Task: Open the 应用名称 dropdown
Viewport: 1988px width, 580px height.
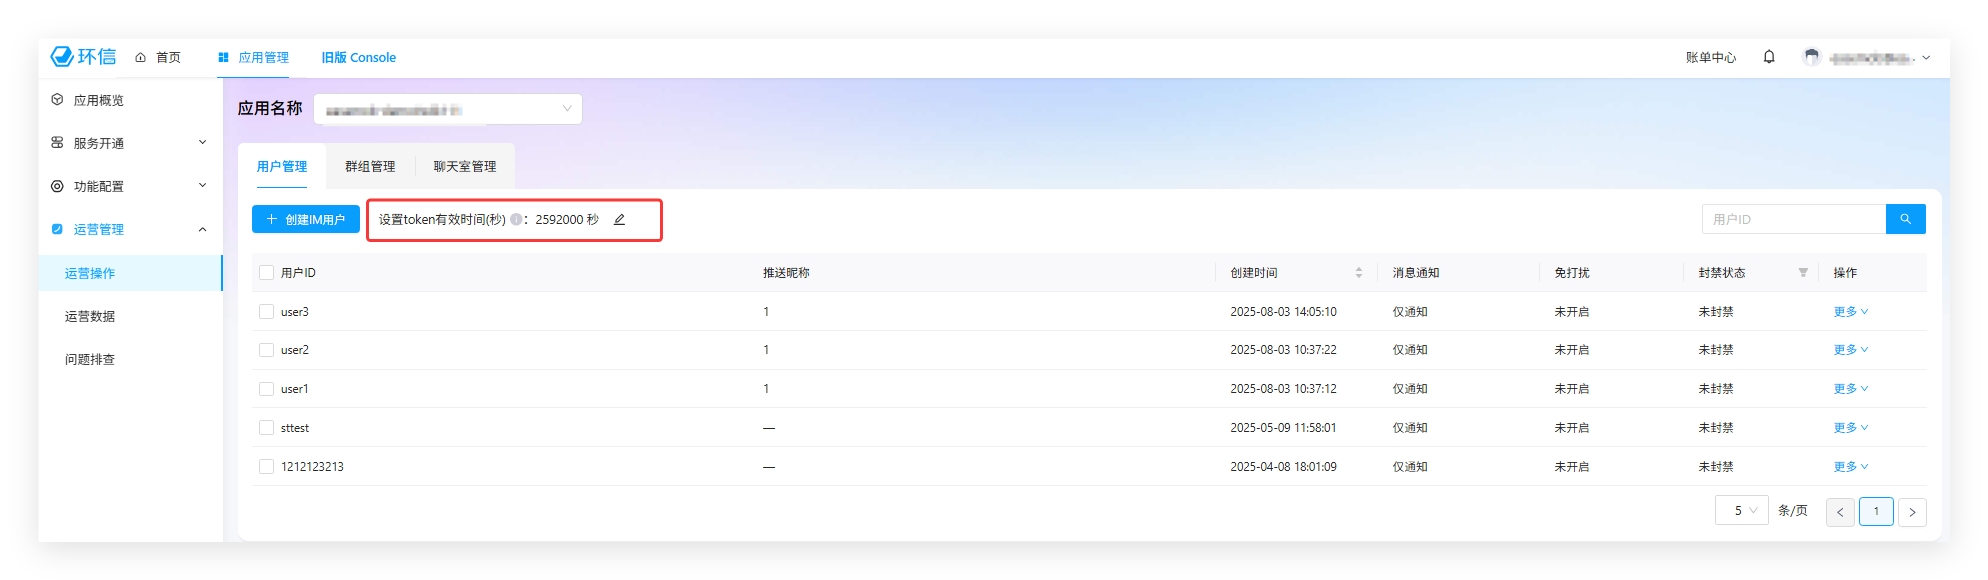Action: pyautogui.click(x=448, y=109)
